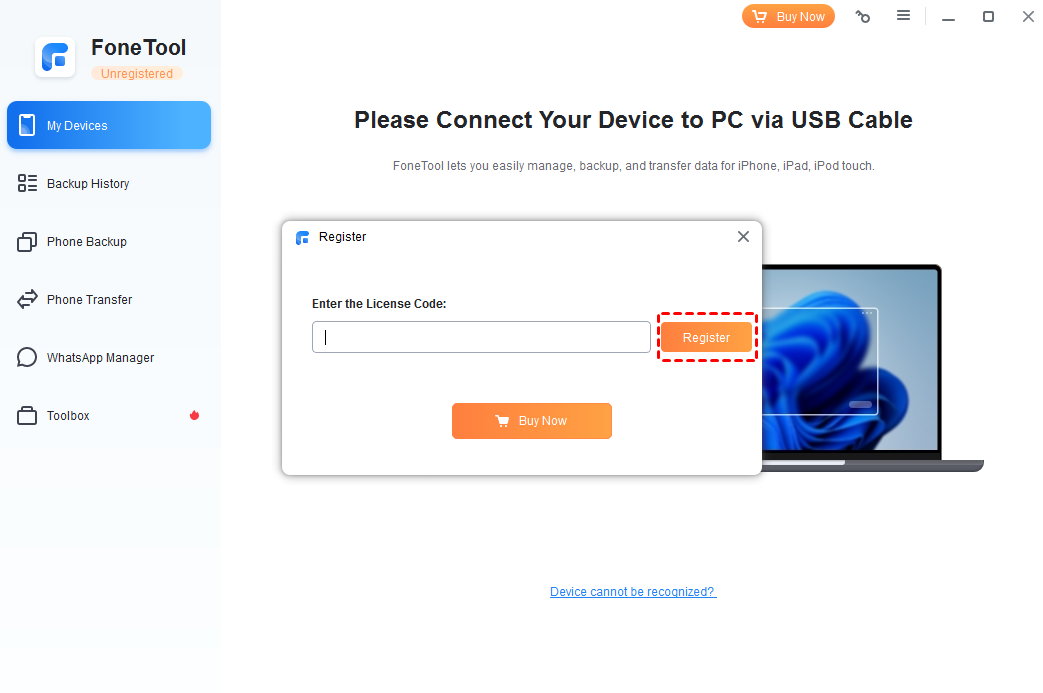
Task: Click the My Devices phone icon
Action: (27, 125)
